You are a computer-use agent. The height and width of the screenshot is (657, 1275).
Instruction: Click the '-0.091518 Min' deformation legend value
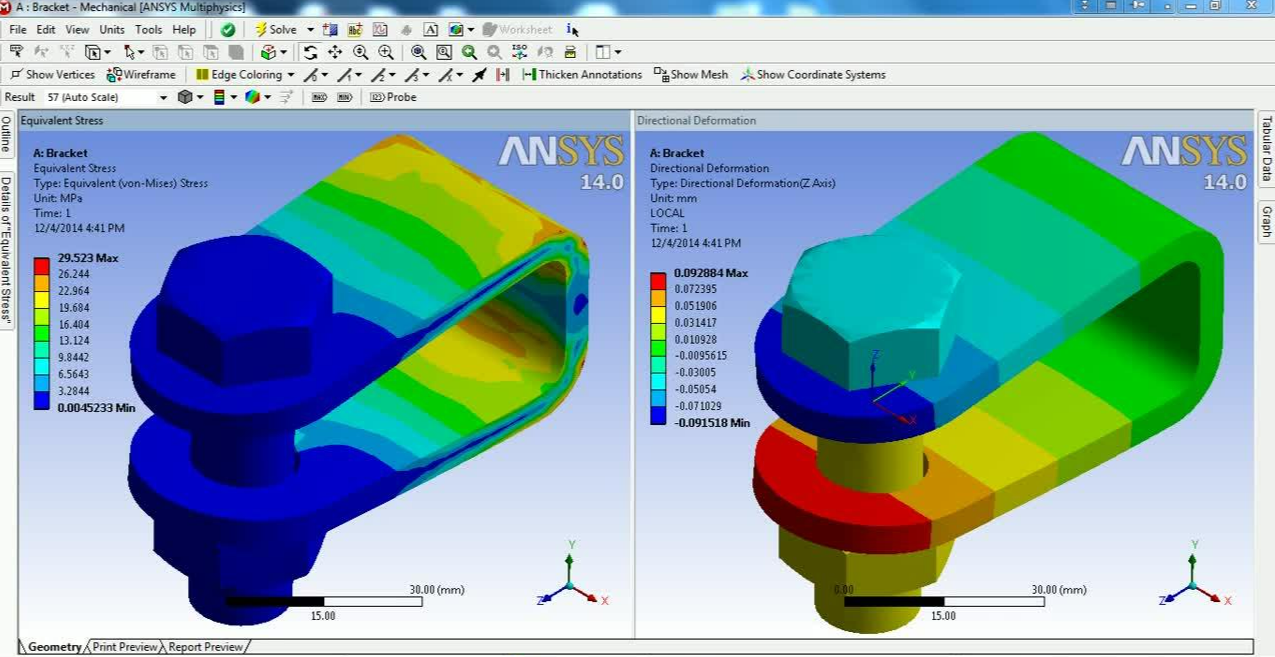(x=712, y=423)
